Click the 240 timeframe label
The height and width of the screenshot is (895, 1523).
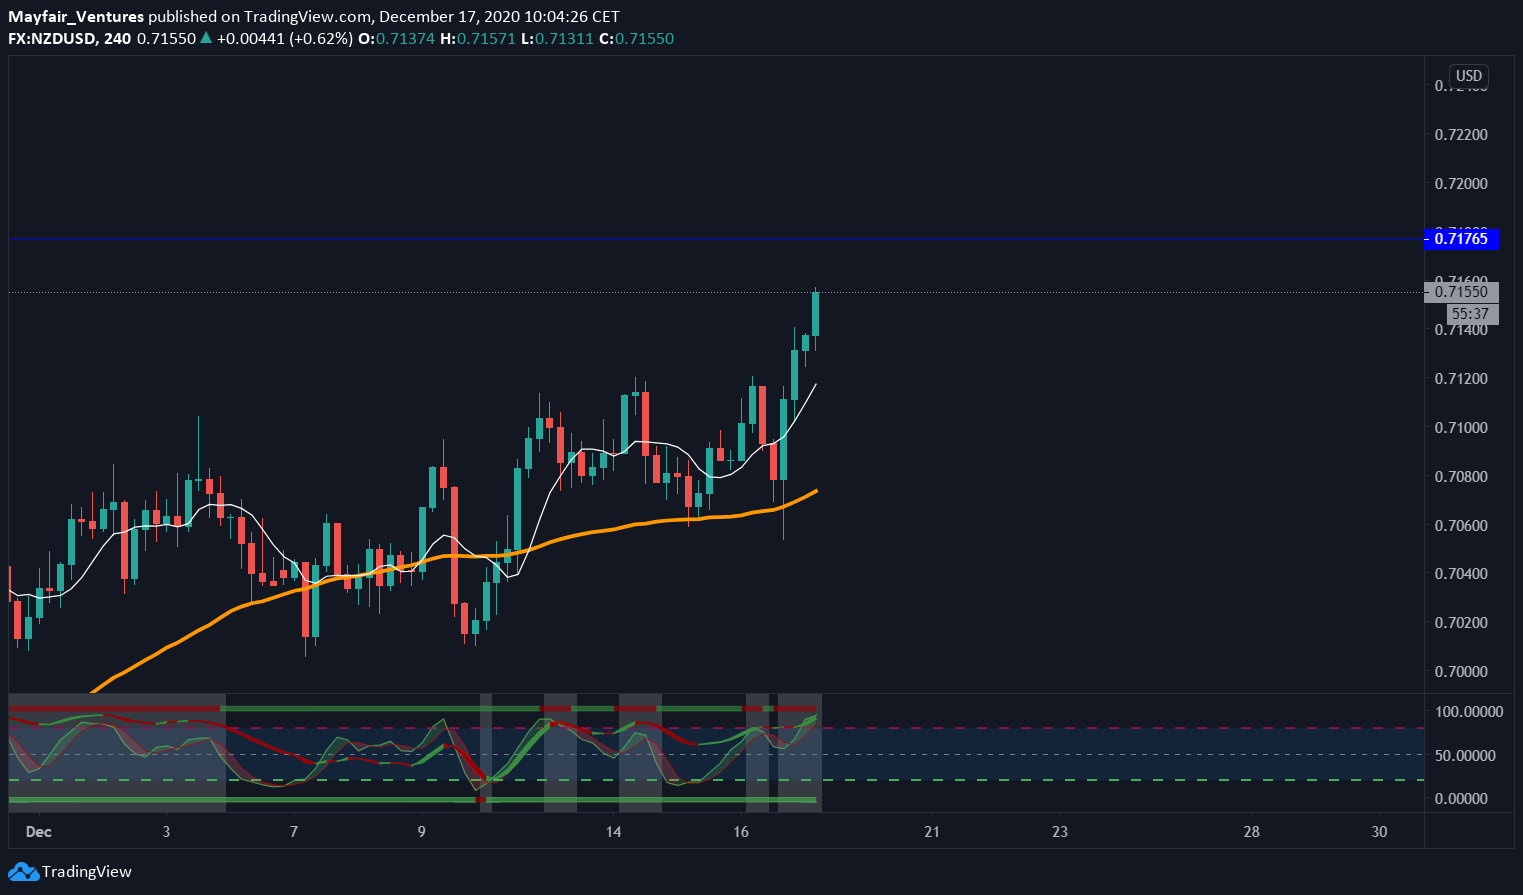[x=117, y=38]
